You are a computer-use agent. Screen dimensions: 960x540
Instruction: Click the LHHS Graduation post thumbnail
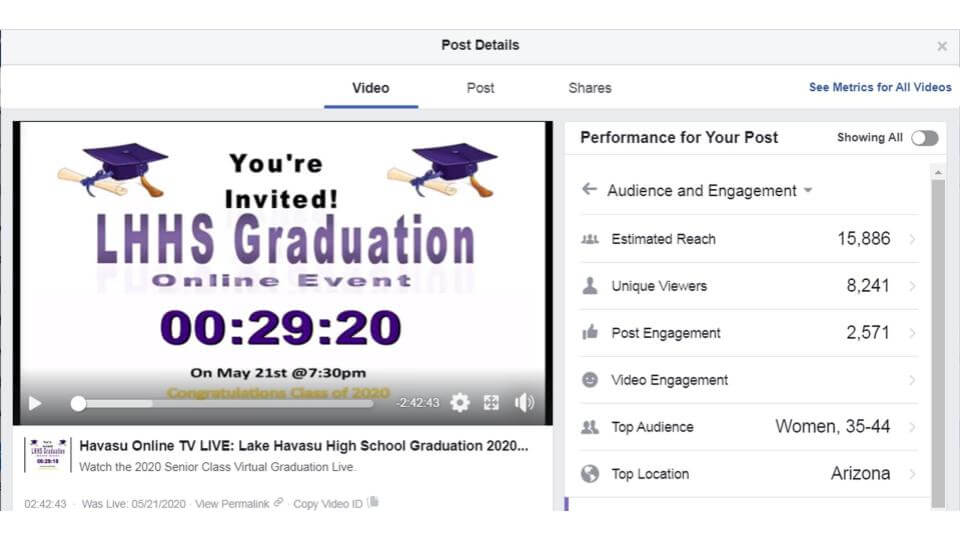pos(48,454)
